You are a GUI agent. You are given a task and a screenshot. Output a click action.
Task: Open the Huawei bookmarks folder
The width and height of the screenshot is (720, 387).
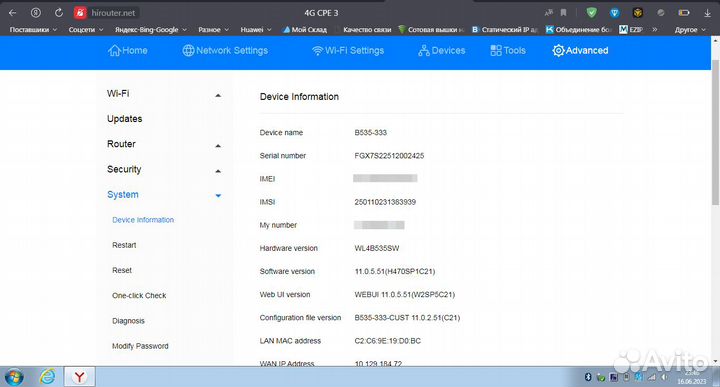(256, 29)
